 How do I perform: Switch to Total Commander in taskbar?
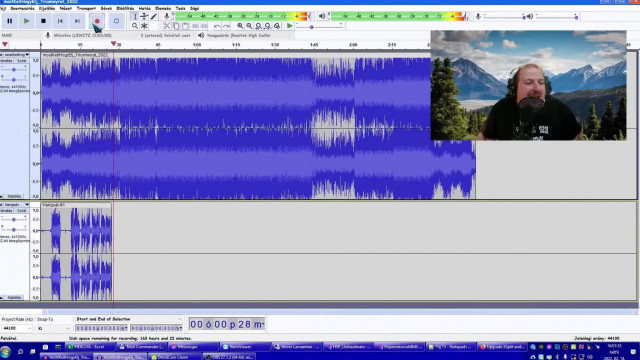point(141,347)
